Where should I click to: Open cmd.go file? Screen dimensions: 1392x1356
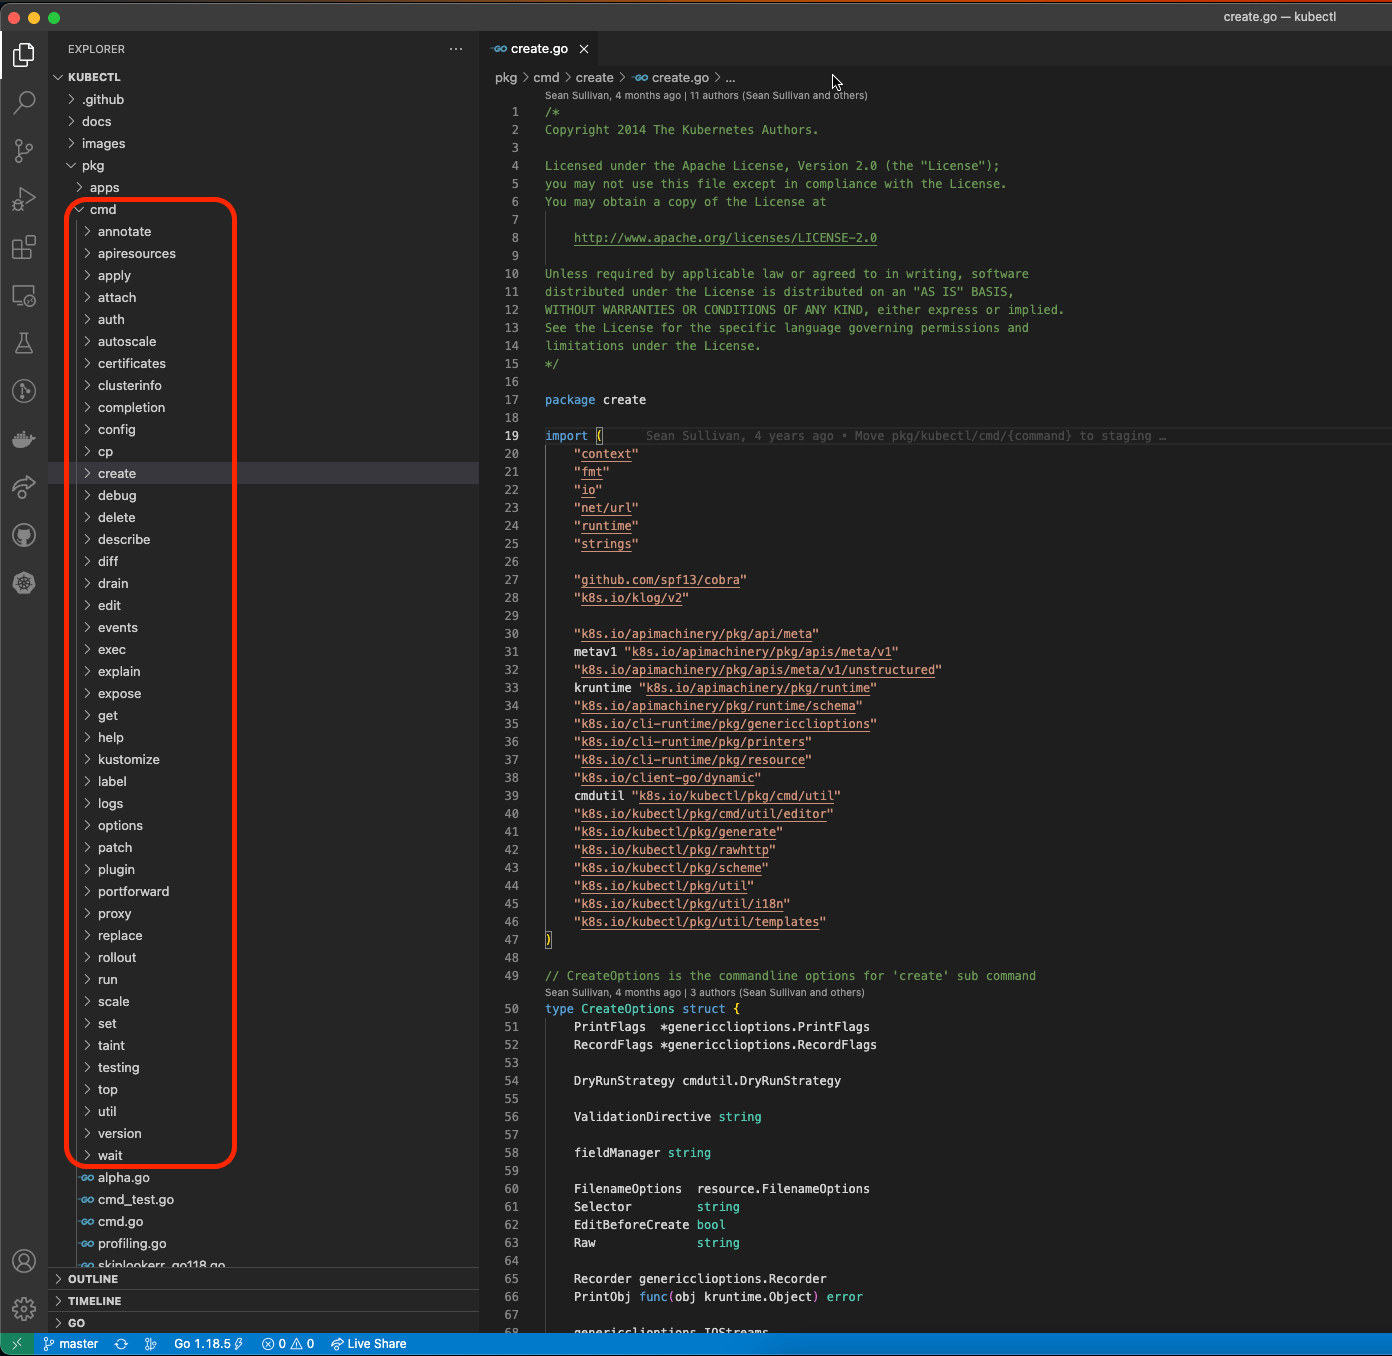coord(264,1221)
